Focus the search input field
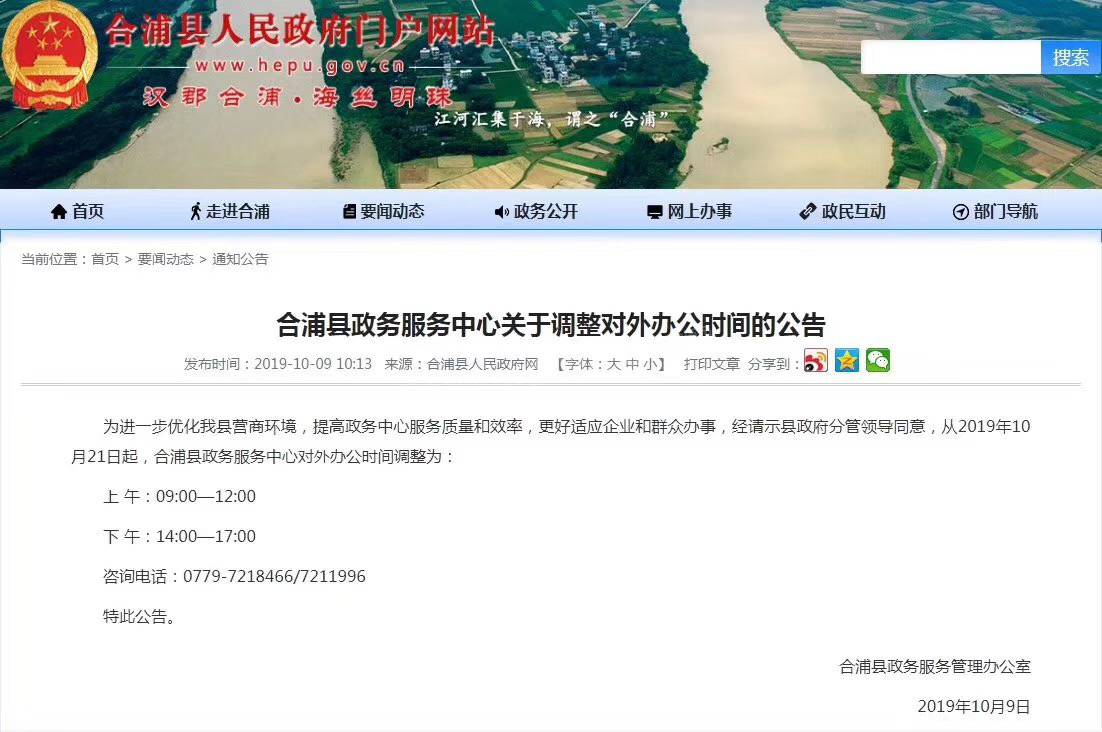This screenshot has width=1102, height=732. 951,57
